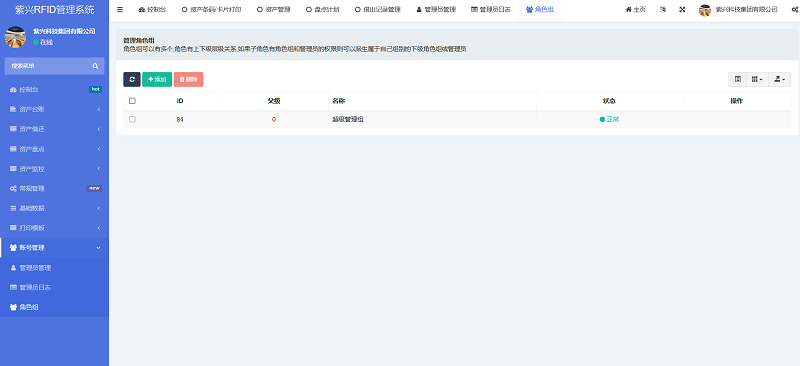Switch to the 资产条码/卡片打印 tab
Viewport: 800px width, 366px height.
click(x=212, y=9)
